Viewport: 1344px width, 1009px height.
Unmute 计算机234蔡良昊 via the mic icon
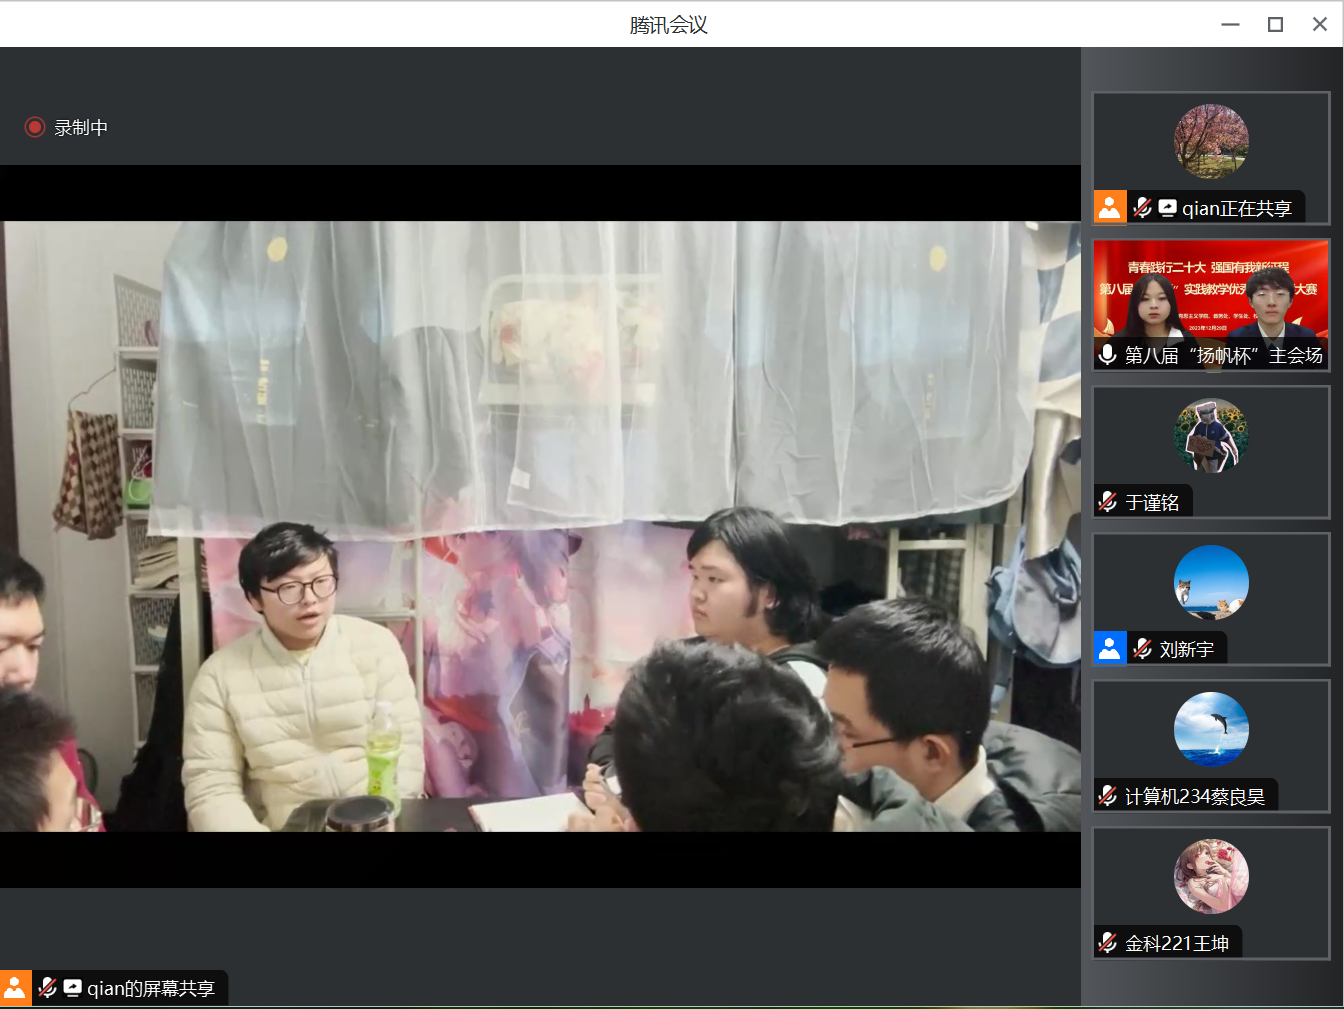tap(1107, 795)
